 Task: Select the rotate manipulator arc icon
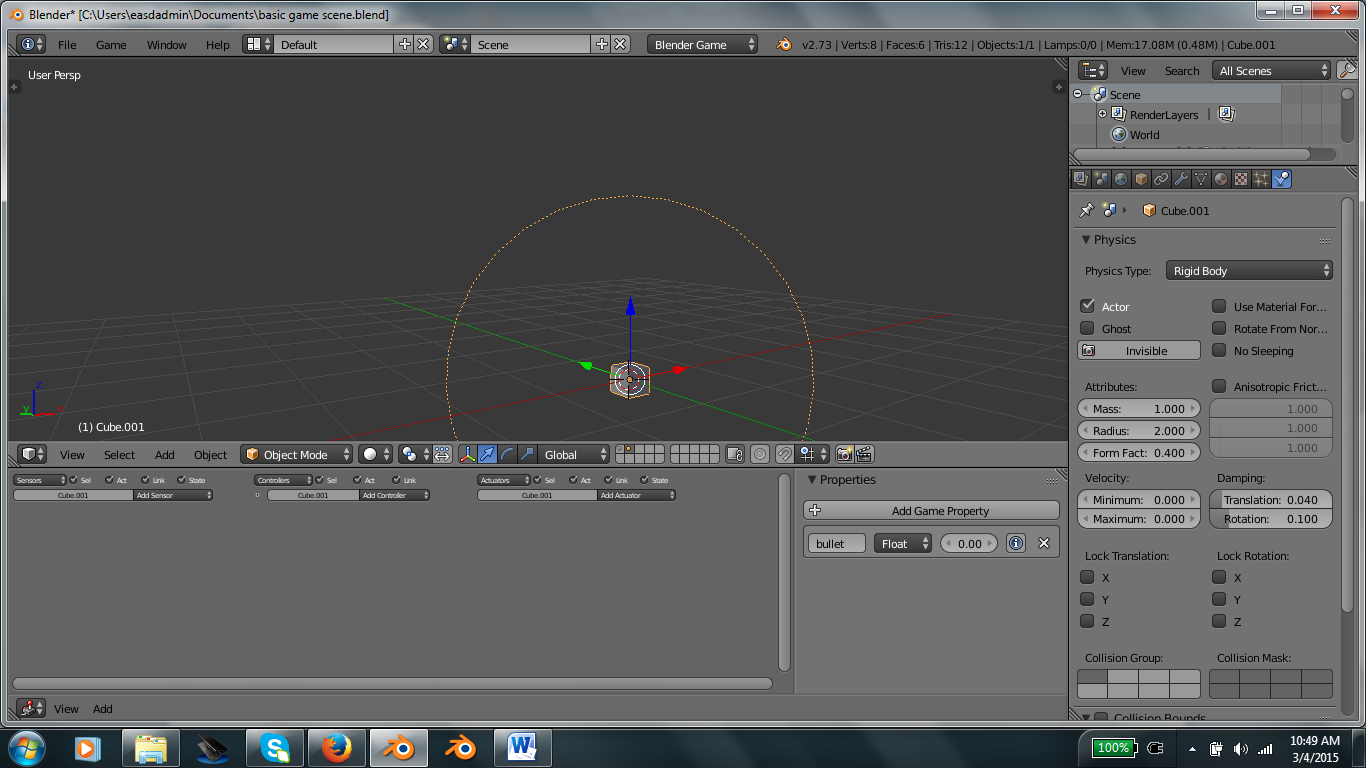tap(507, 454)
